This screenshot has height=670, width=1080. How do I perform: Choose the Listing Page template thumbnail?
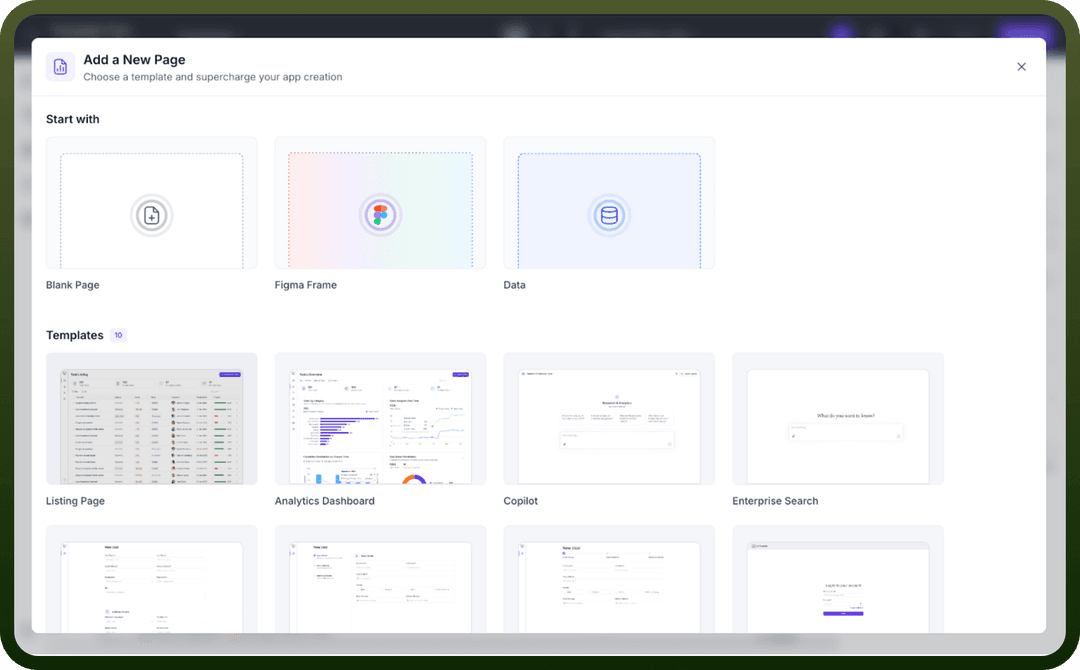click(152, 419)
